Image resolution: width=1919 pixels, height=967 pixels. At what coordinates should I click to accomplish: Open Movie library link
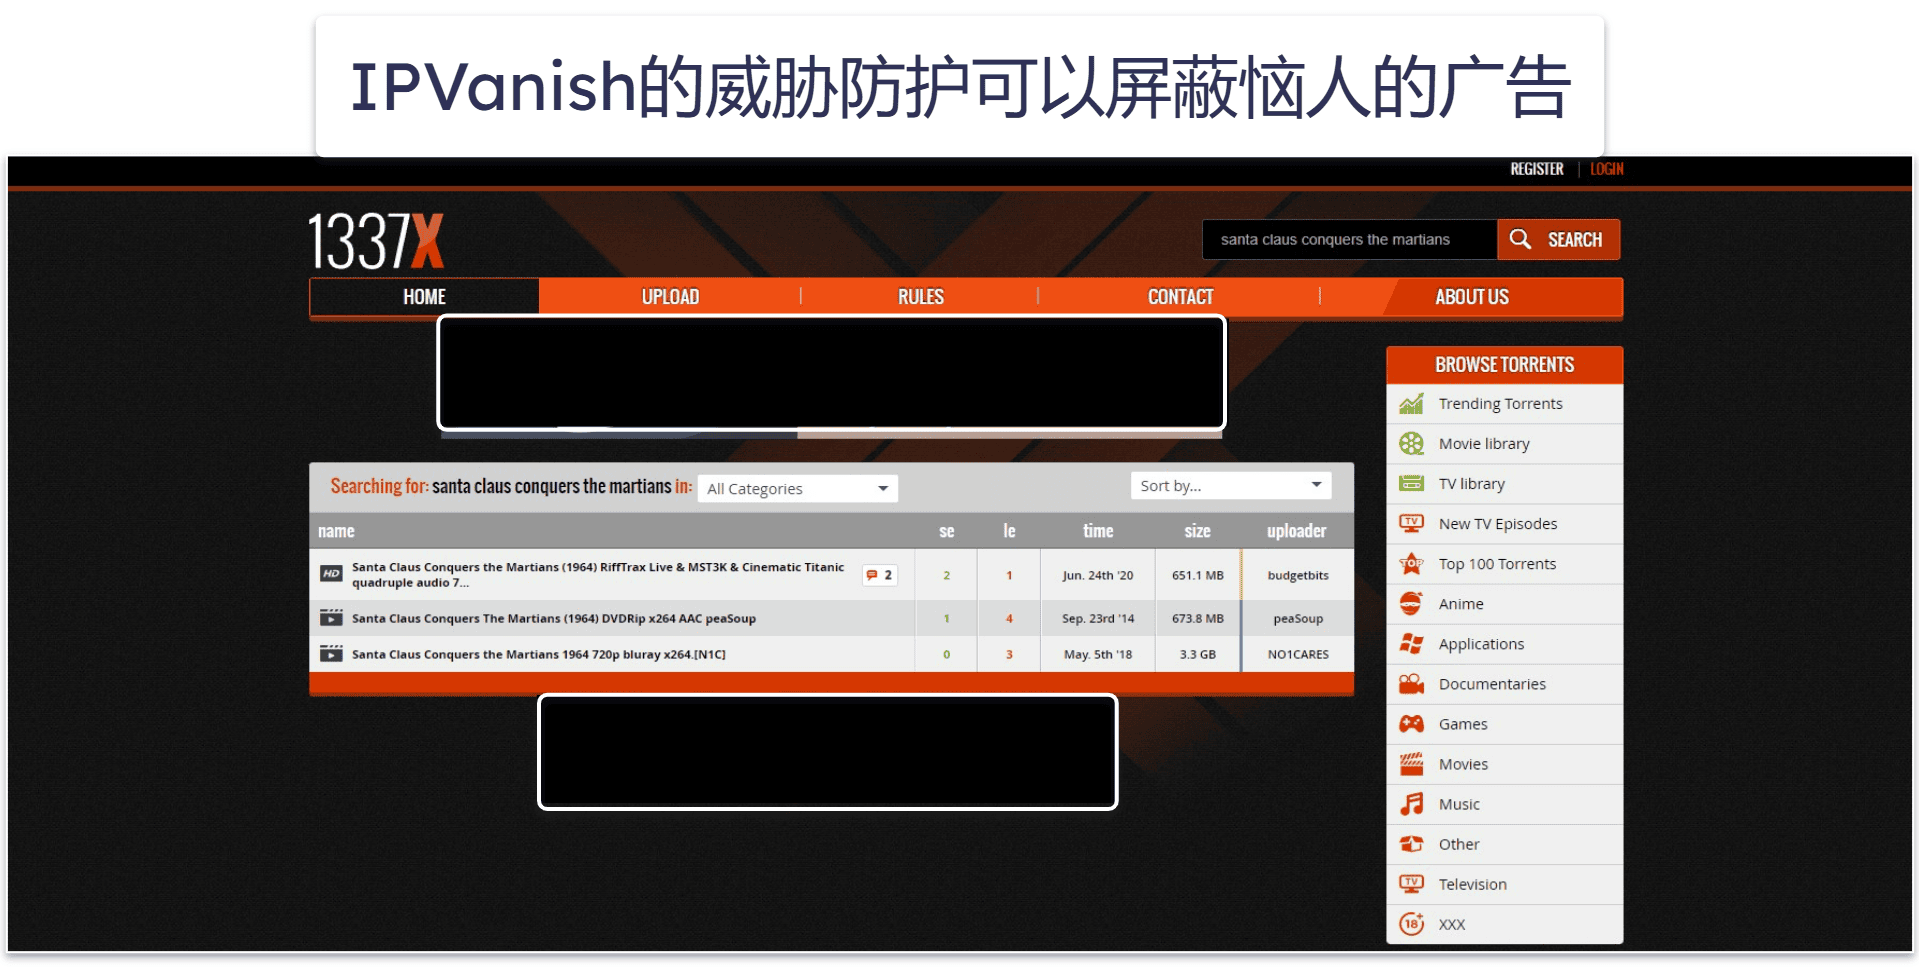click(1484, 444)
